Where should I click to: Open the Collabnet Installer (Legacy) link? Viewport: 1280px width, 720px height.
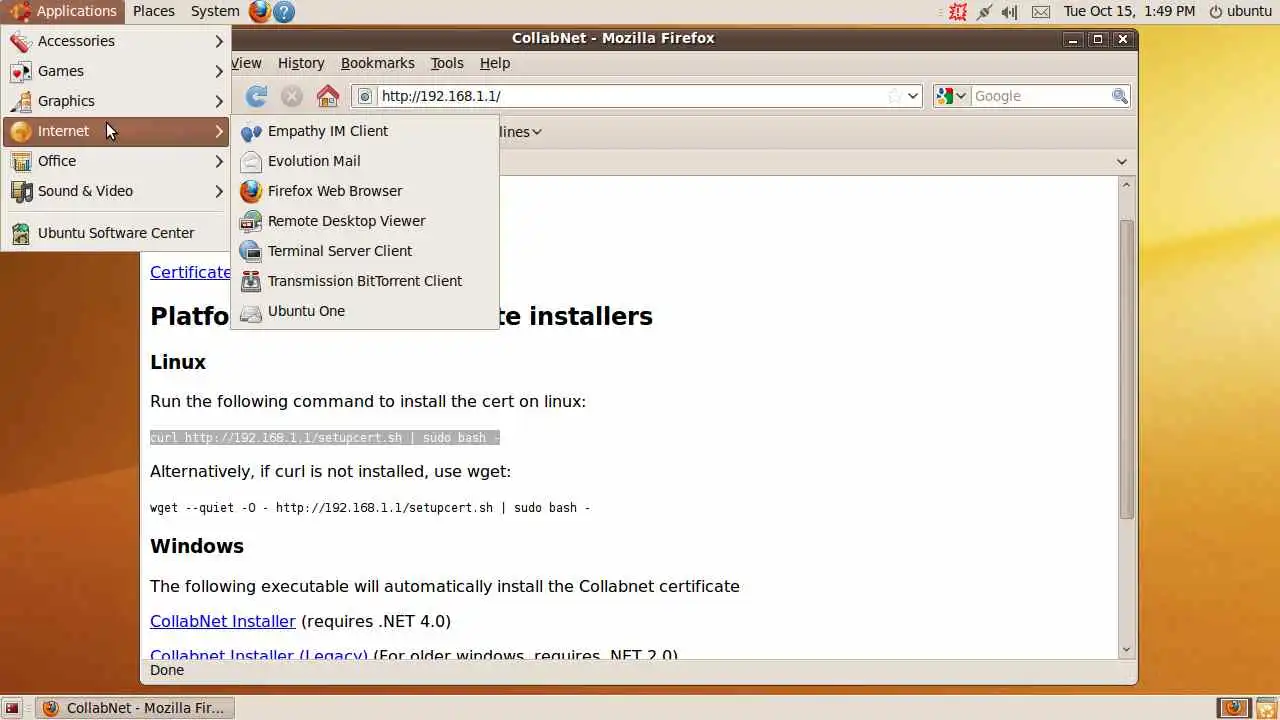coord(259,656)
